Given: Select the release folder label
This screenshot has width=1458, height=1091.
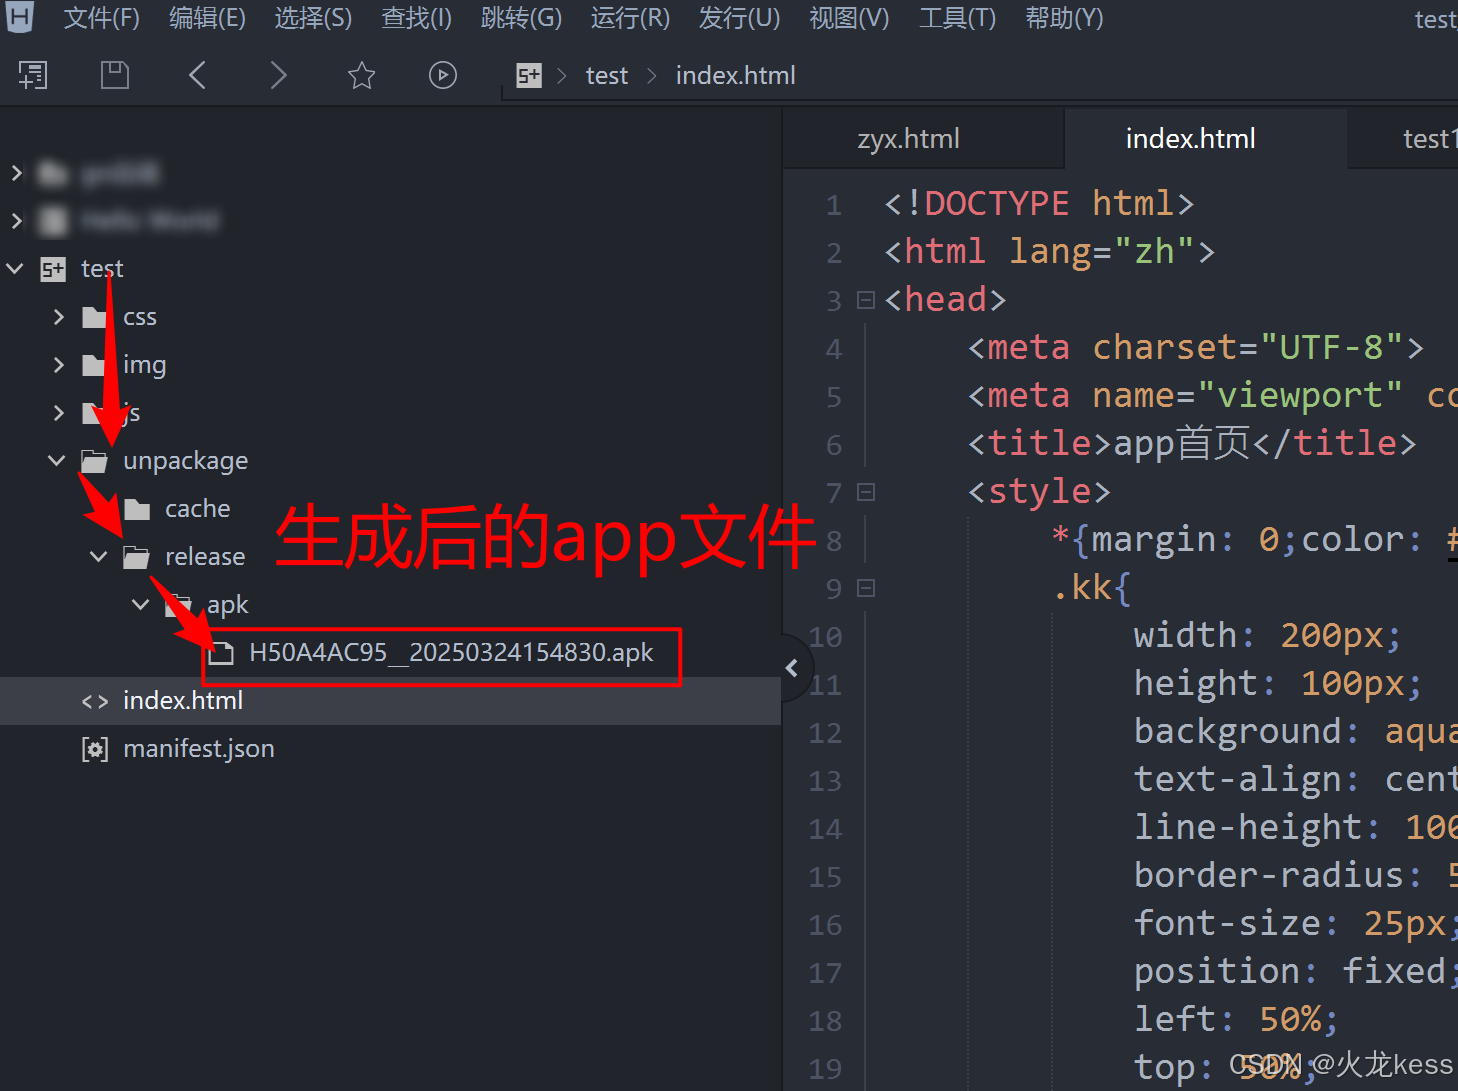Looking at the screenshot, I should click(x=204, y=557).
